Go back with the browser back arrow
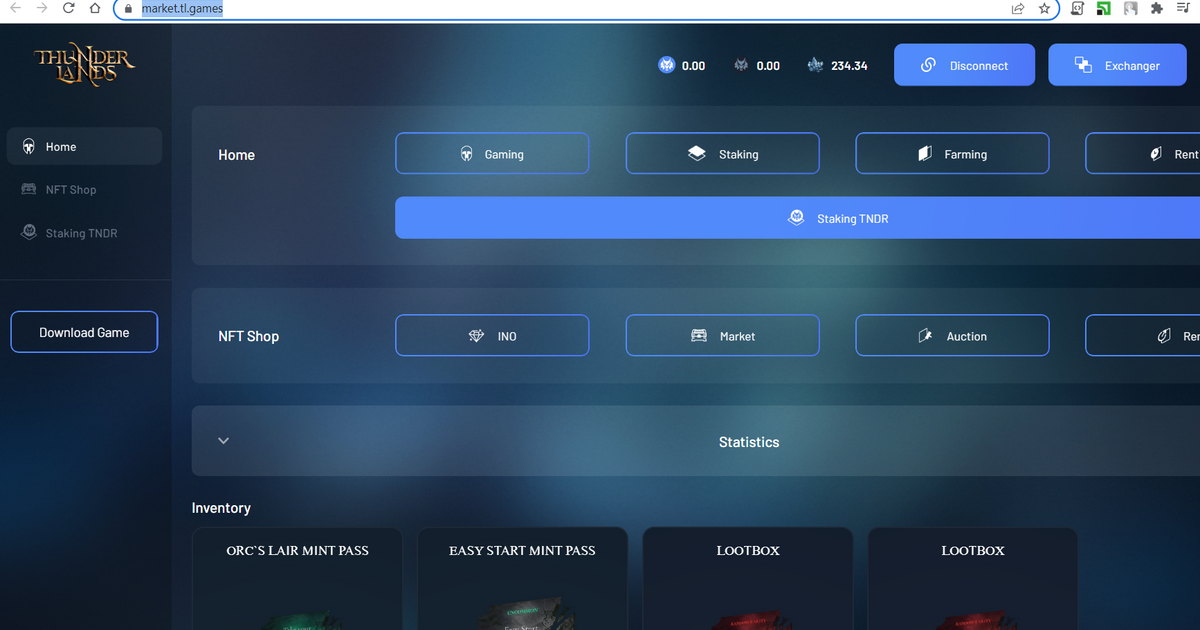 tap(15, 8)
